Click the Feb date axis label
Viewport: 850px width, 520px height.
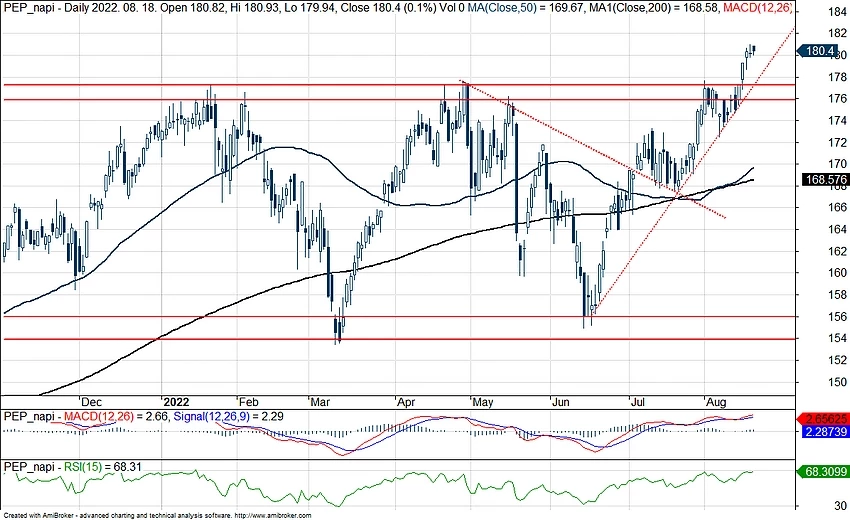coord(249,402)
